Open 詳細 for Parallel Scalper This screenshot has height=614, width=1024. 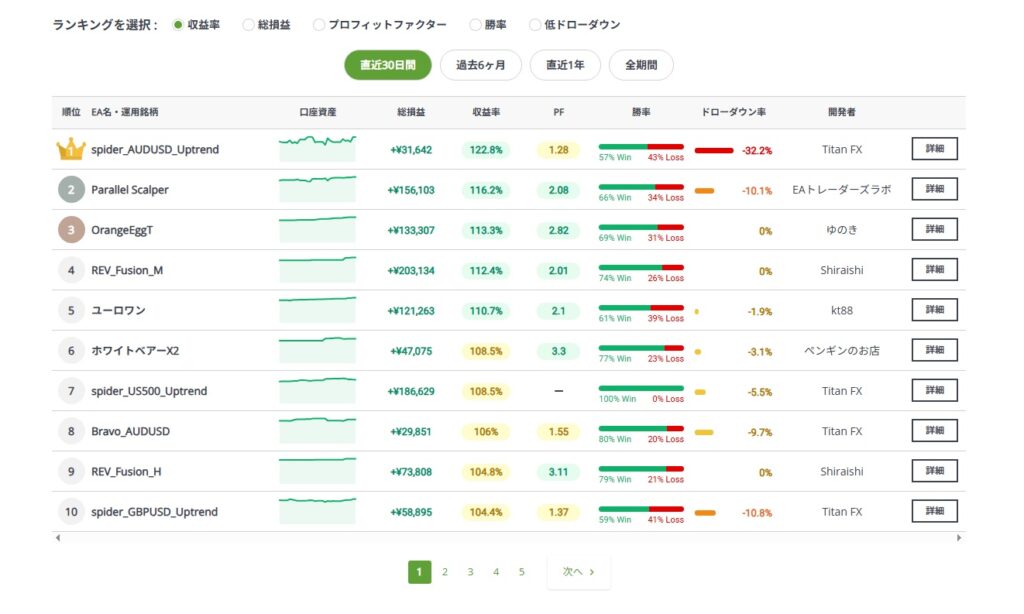pos(934,189)
